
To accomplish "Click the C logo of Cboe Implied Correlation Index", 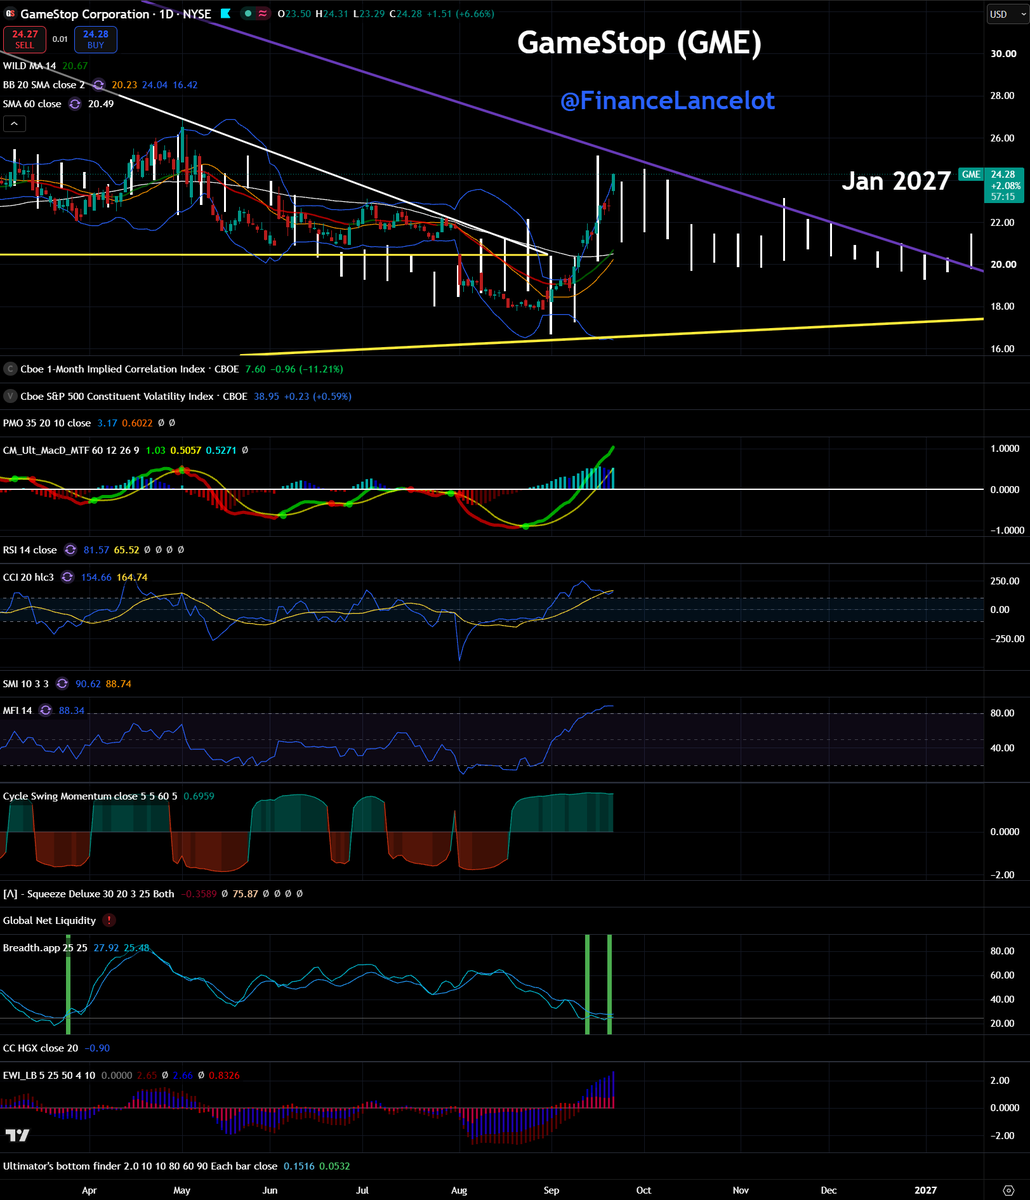I will [x=10, y=369].
